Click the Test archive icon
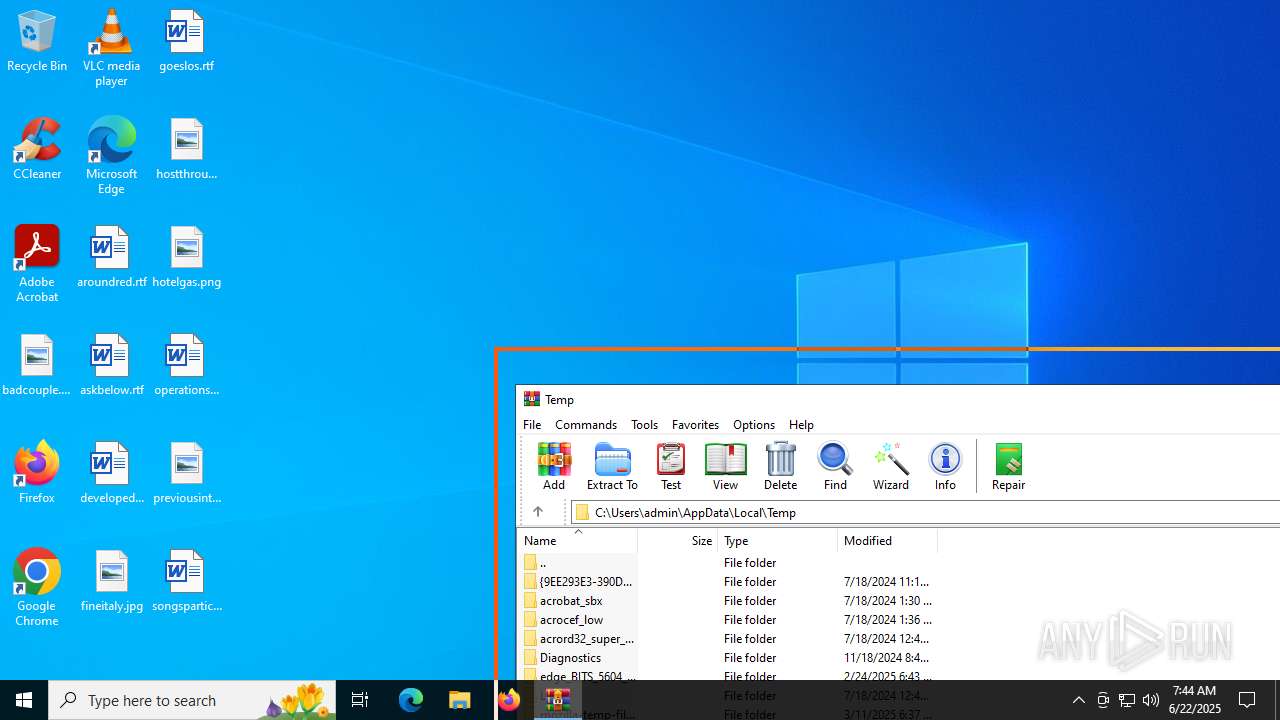 pyautogui.click(x=670, y=466)
